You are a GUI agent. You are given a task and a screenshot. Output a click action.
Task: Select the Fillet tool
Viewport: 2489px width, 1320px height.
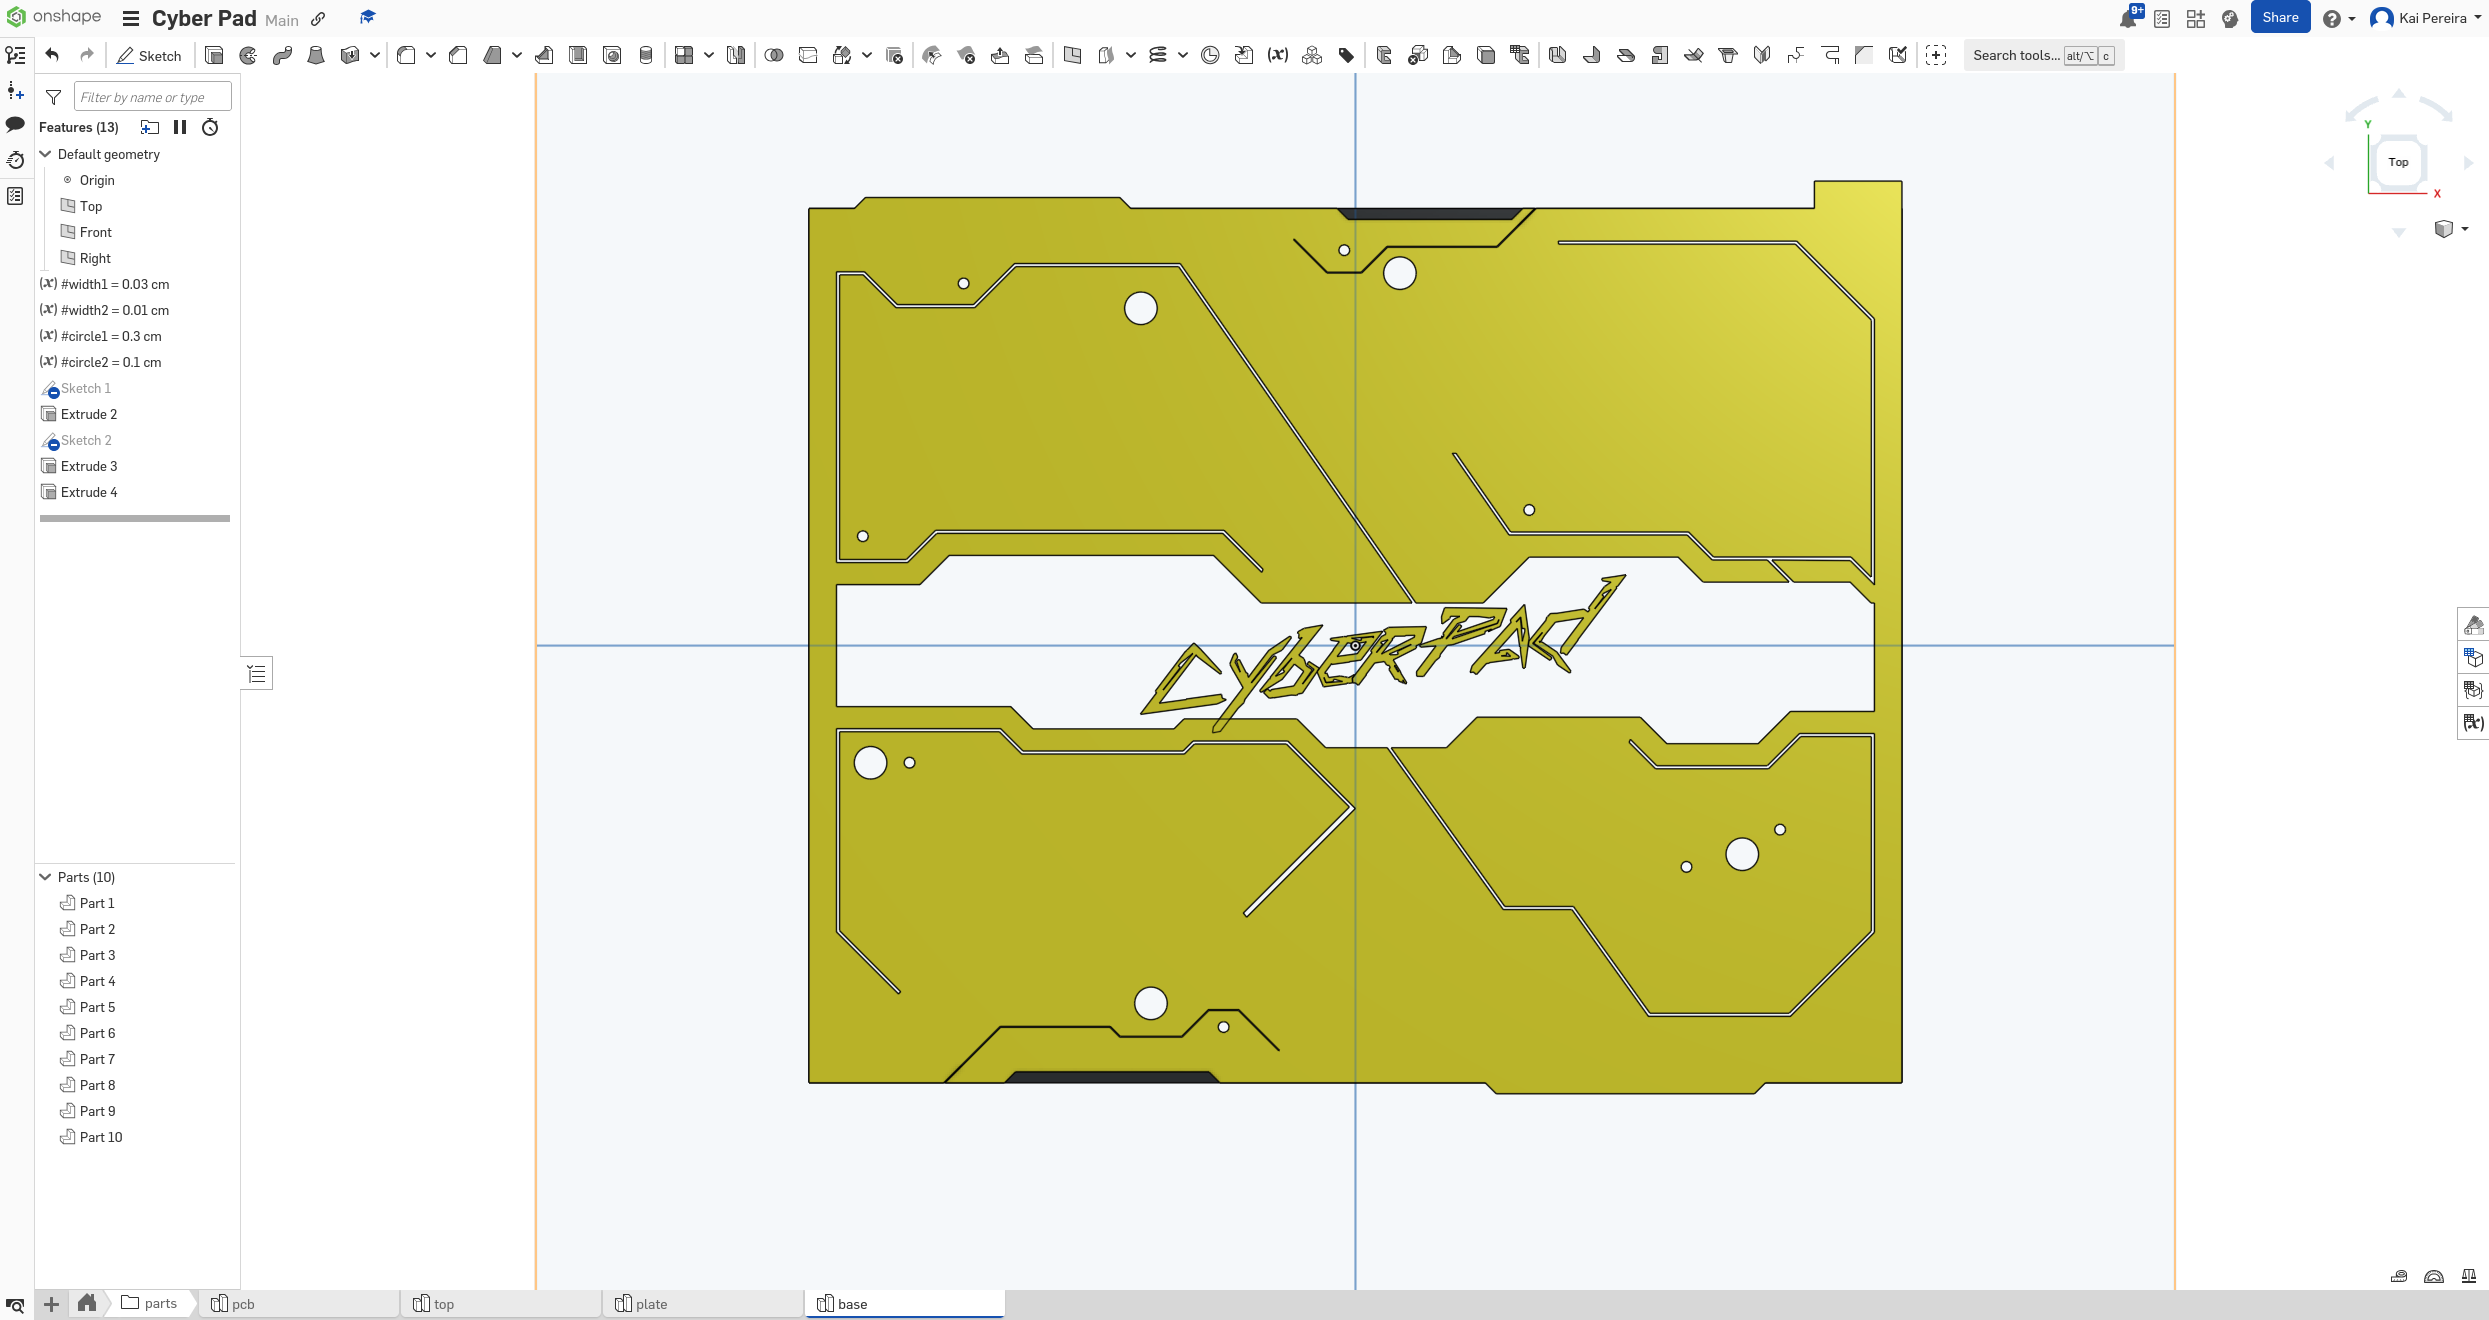pos(407,55)
